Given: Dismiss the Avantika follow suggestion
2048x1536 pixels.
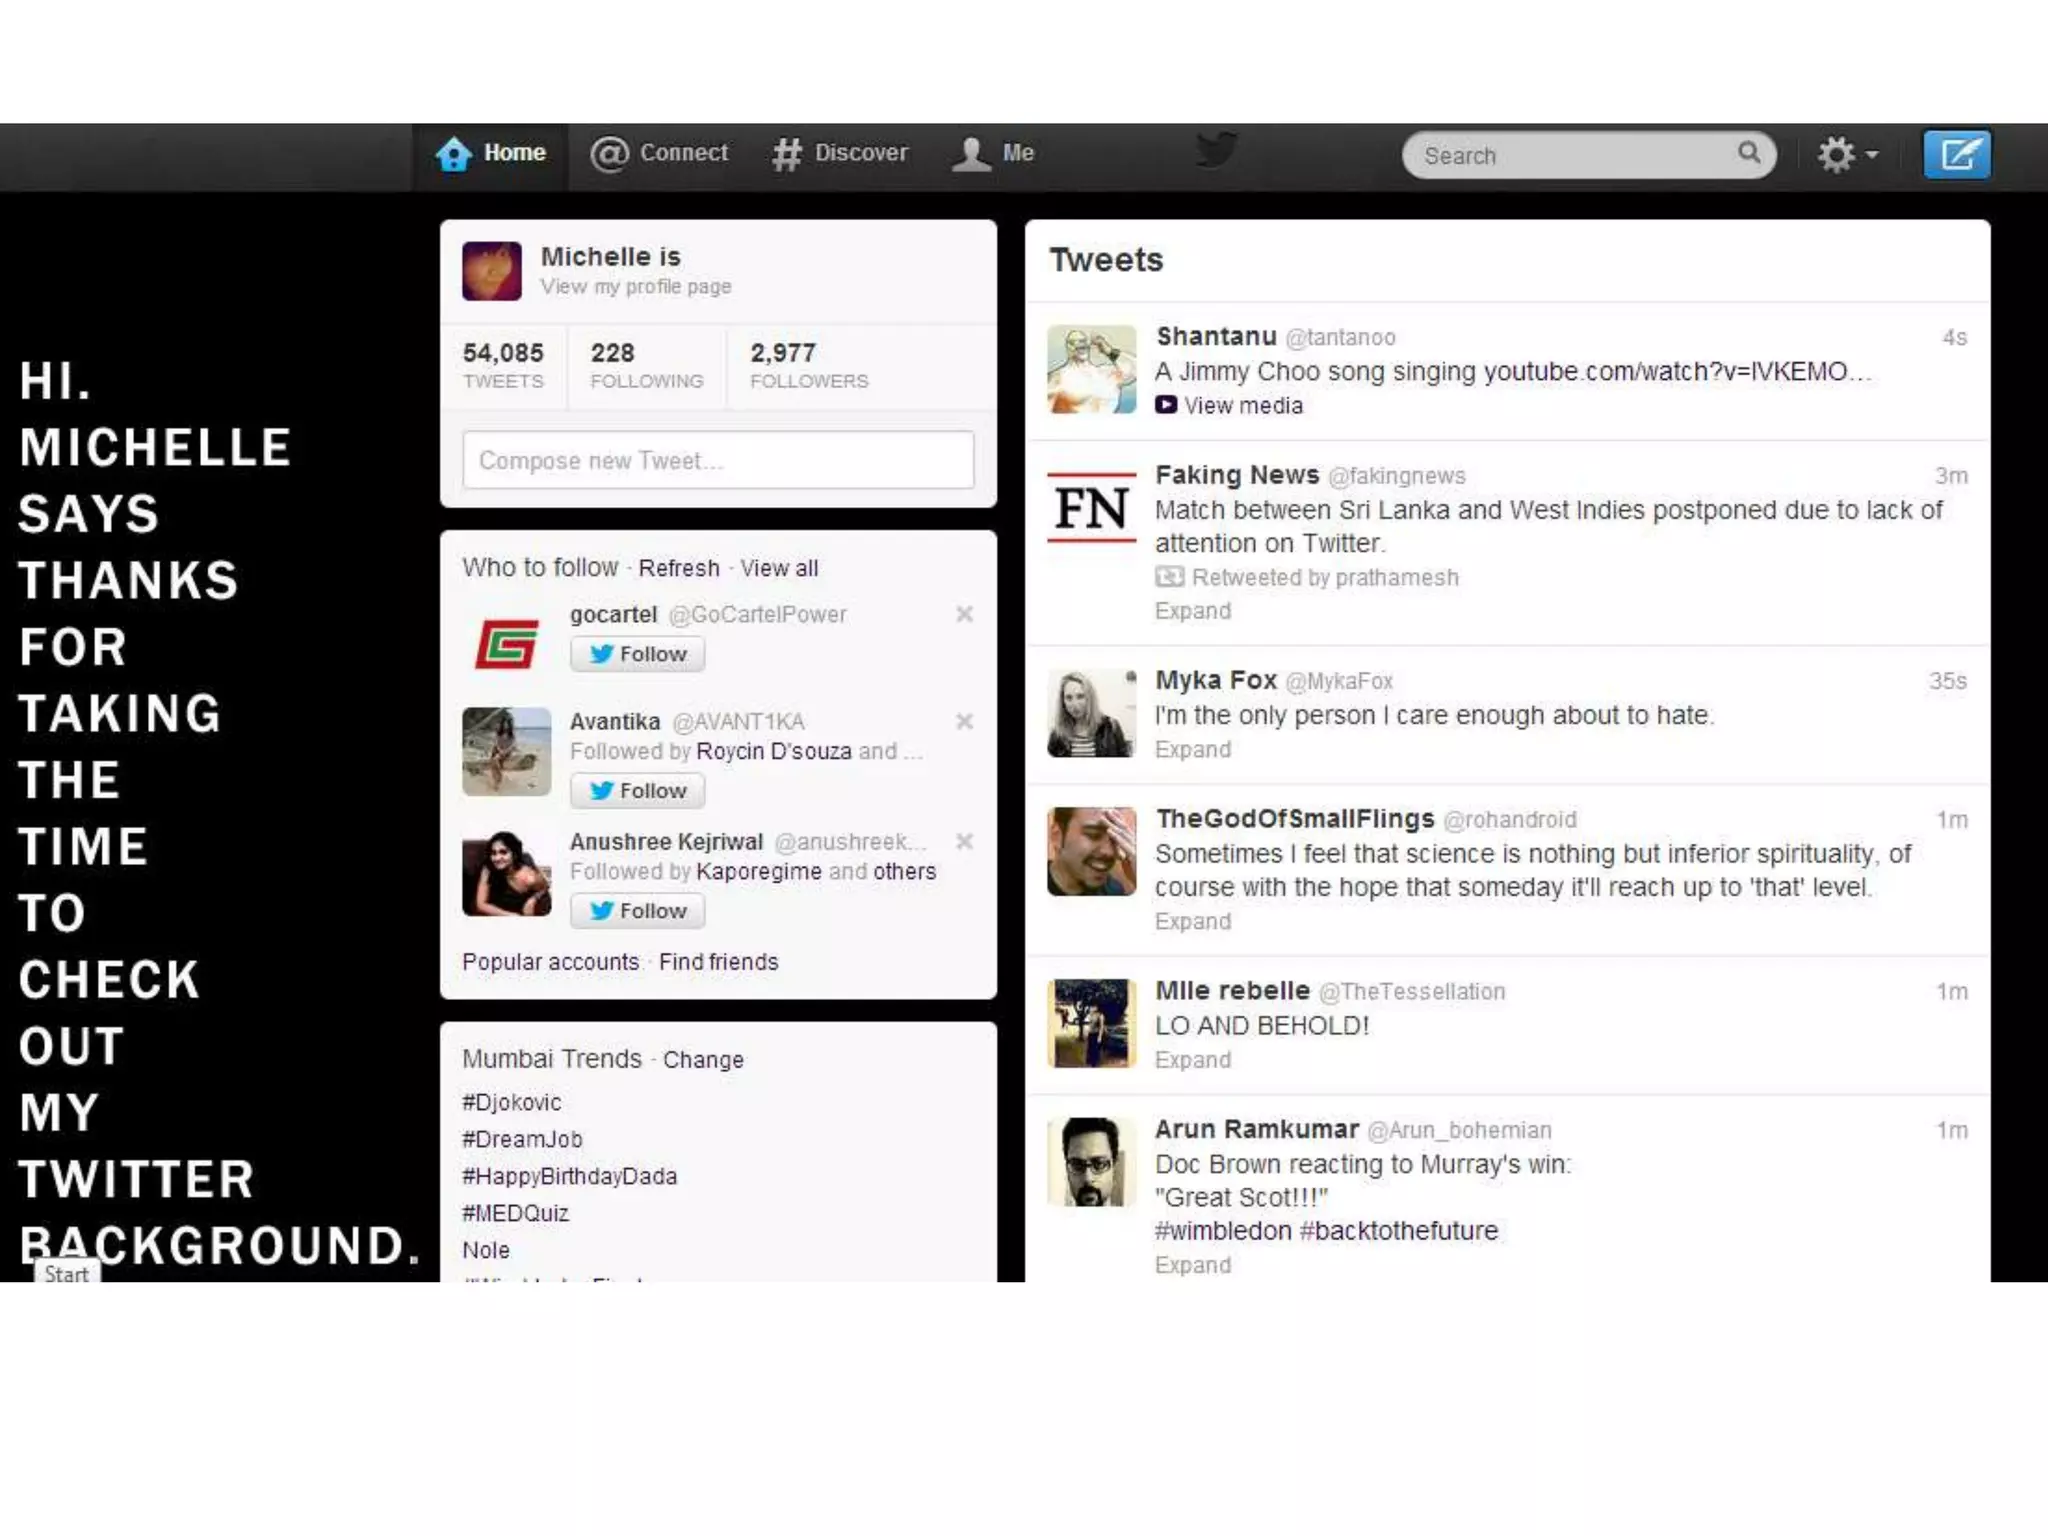Looking at the screenshot, I should 964,721.
